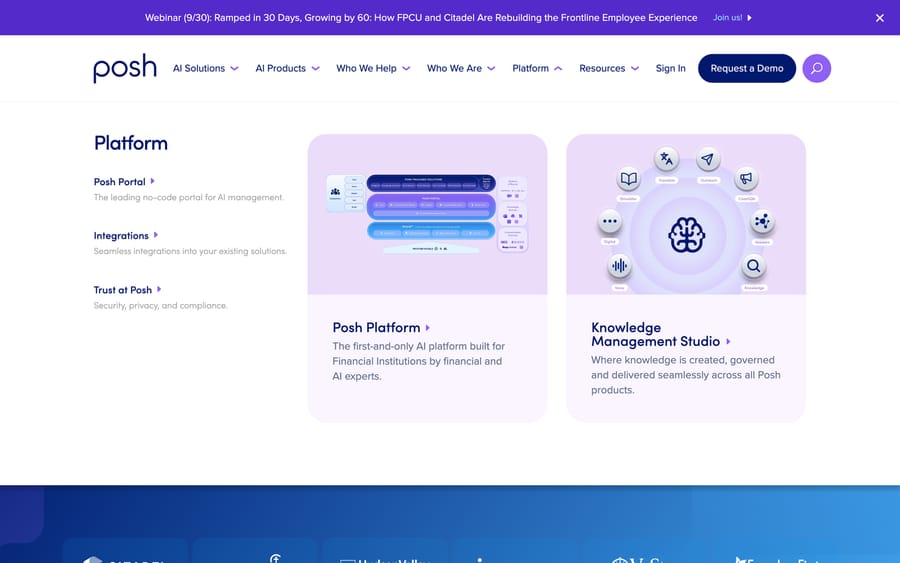Viewport: 900px width, 563px height.
Task: Click the brain icon in Knowledge Management graphic
Action: point(686,235)
